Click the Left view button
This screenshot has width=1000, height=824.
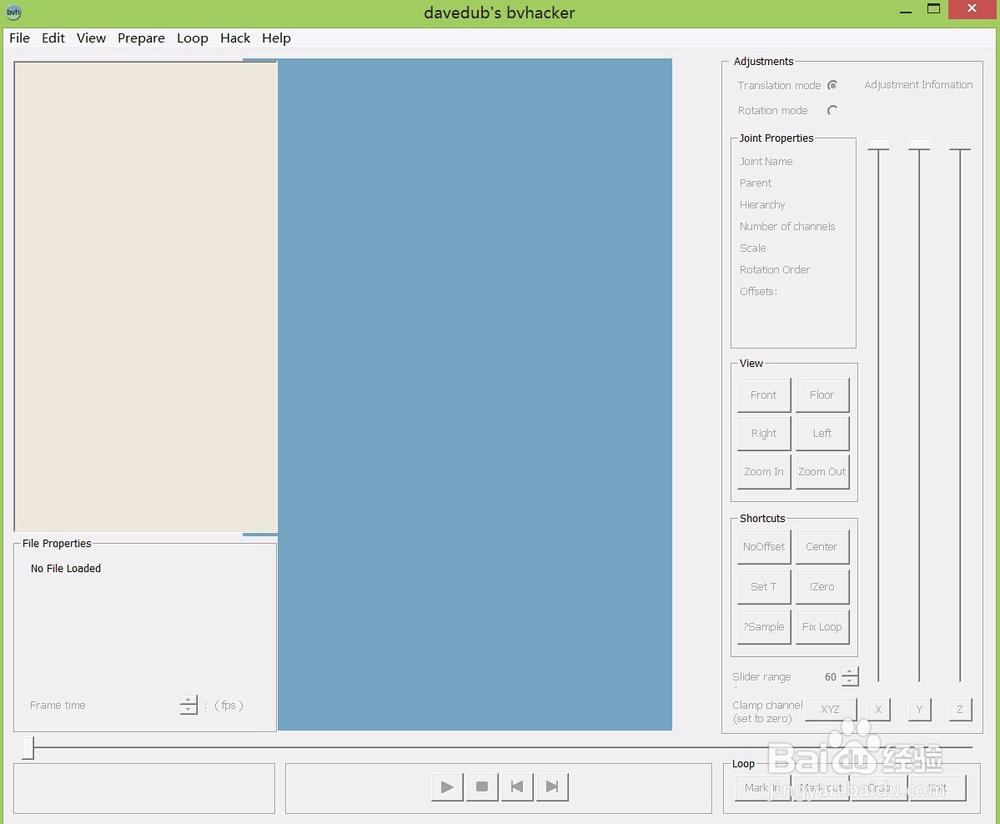click(x=822, y=434)
